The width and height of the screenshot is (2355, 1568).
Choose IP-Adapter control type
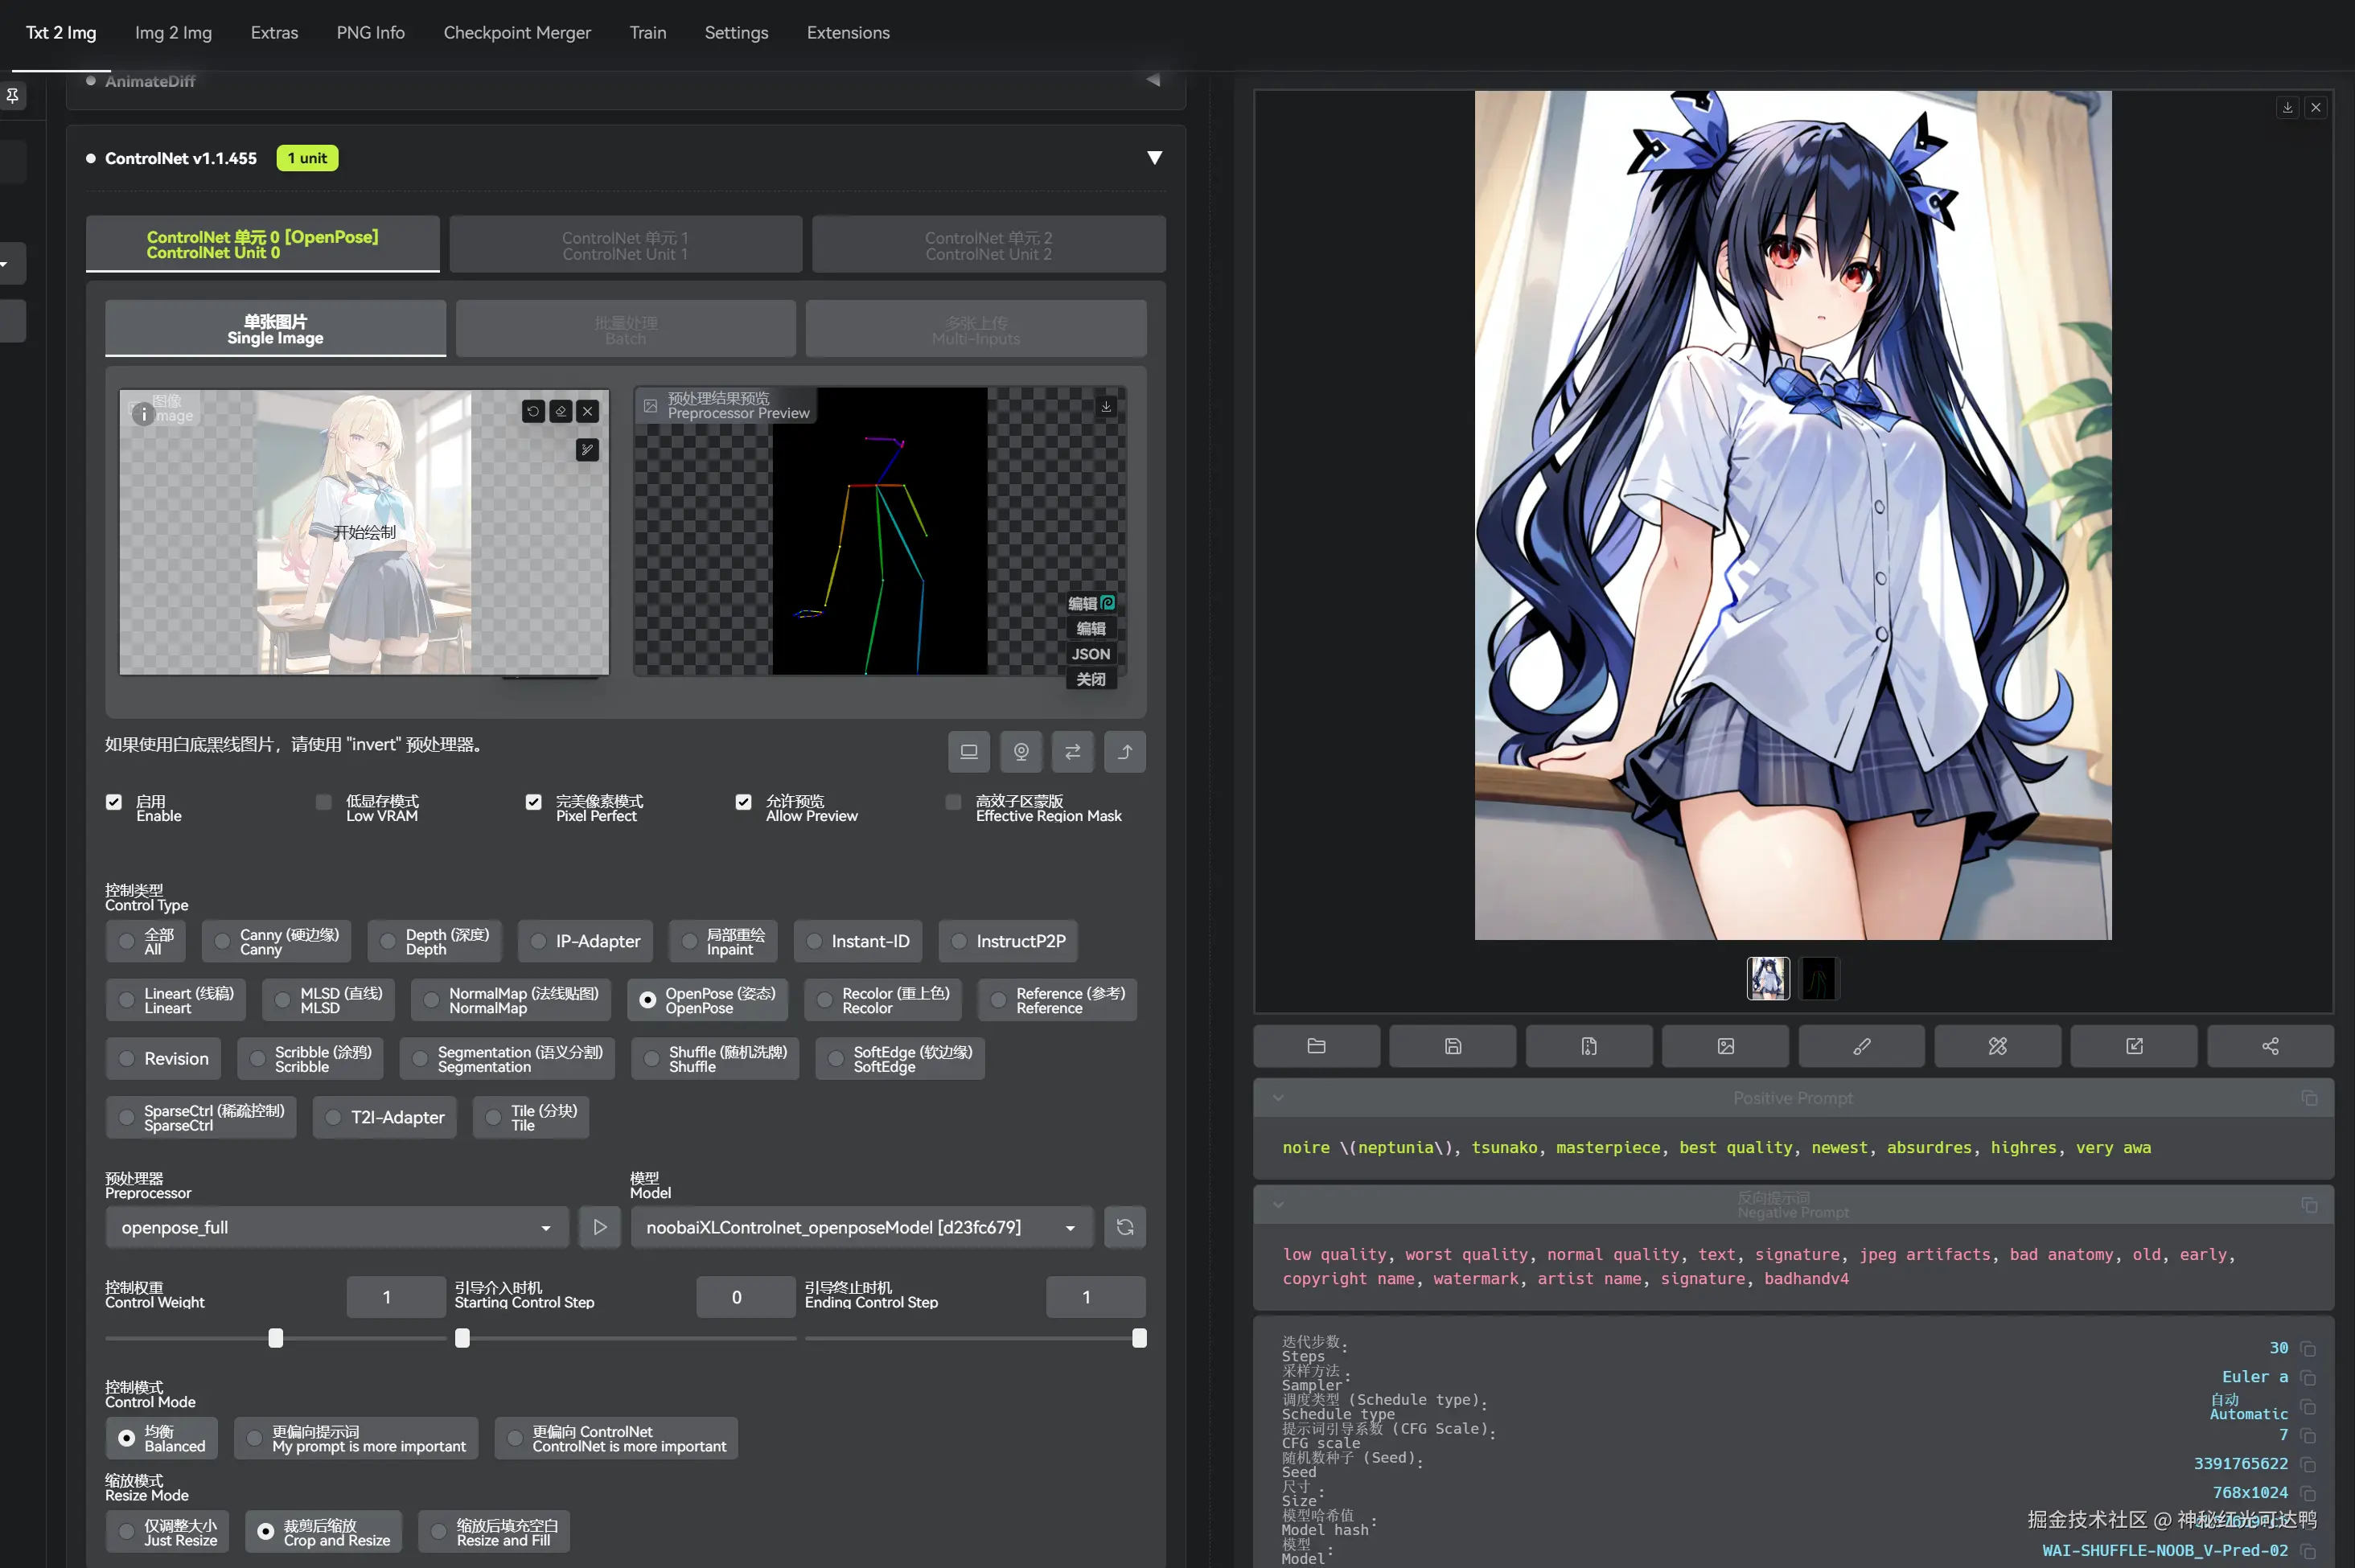point(585,941)
